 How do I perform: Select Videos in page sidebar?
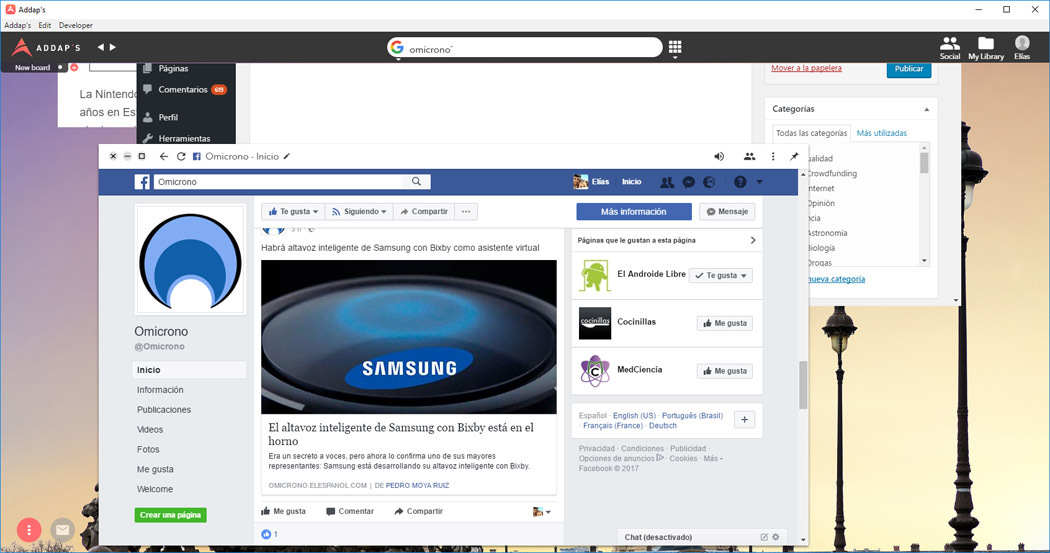[x=150, y=429]
